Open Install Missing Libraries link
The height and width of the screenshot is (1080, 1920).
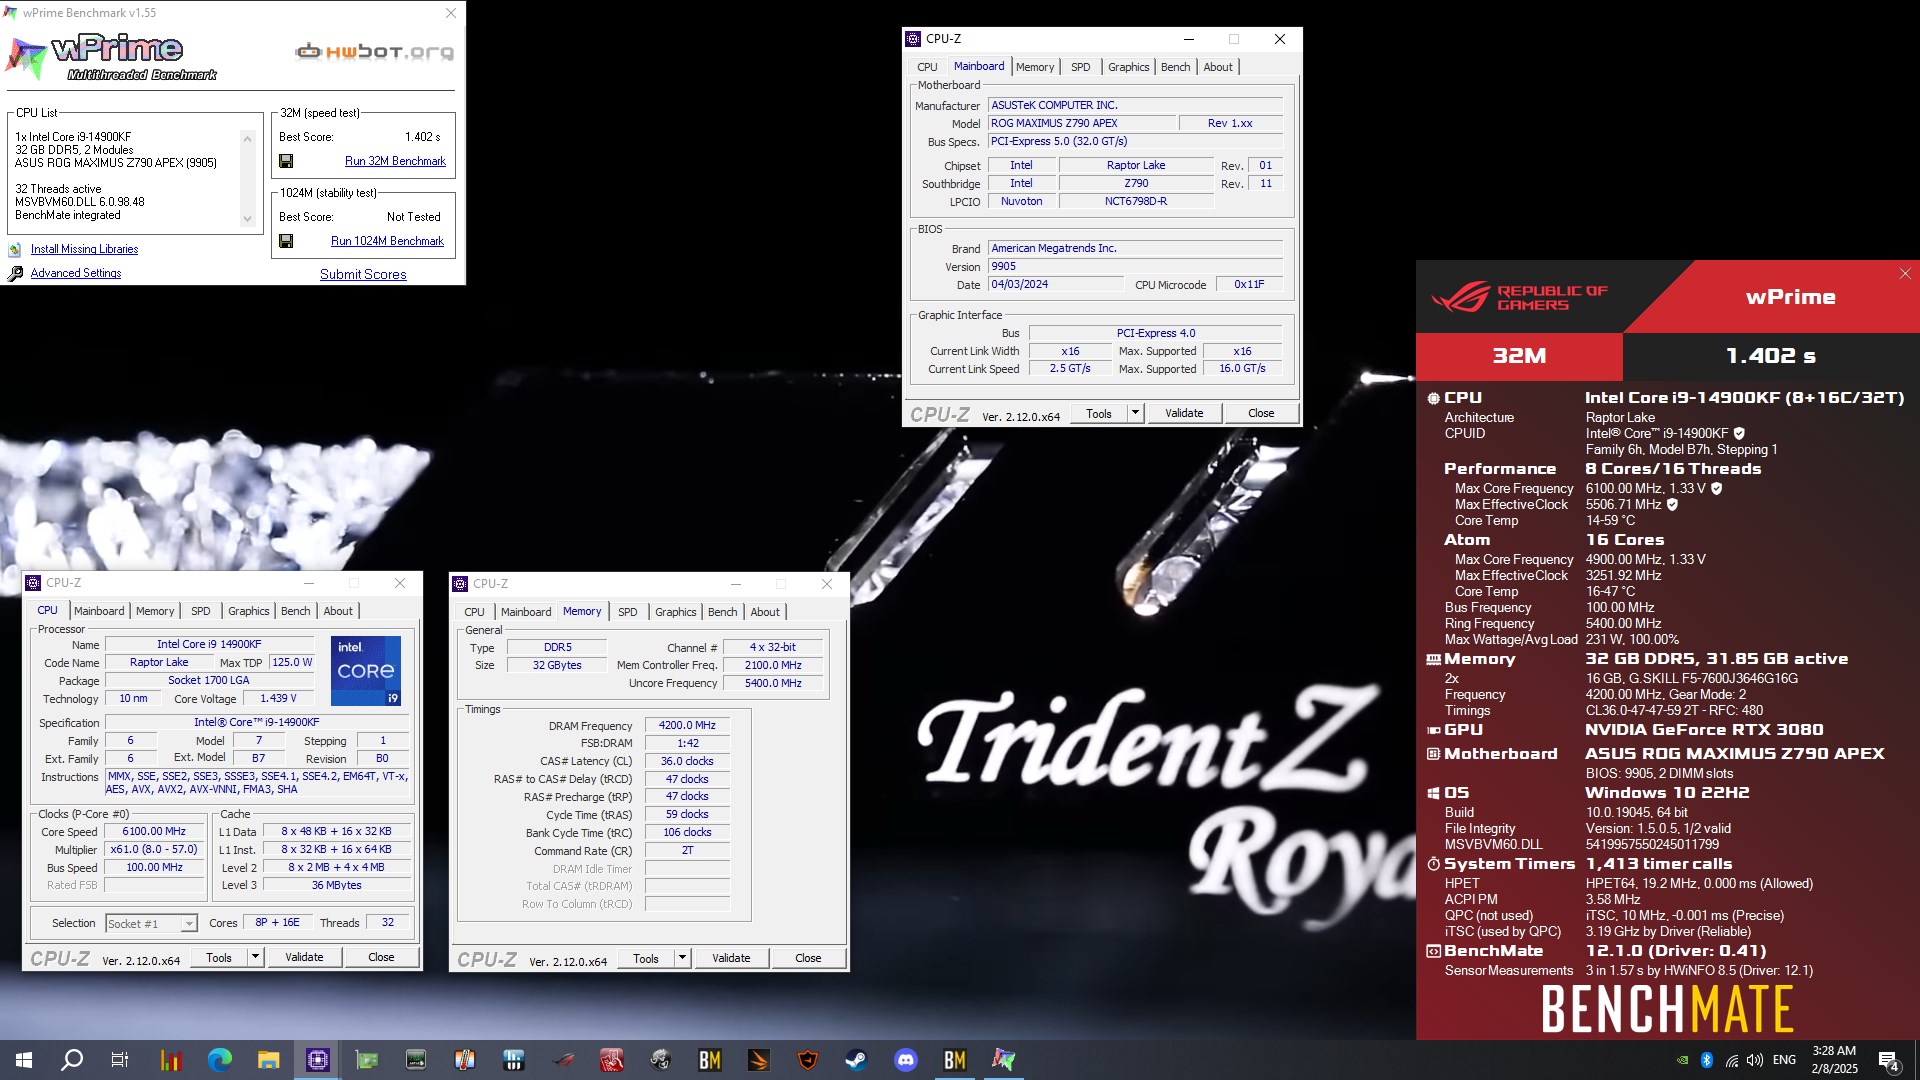(x=84, y=249)
